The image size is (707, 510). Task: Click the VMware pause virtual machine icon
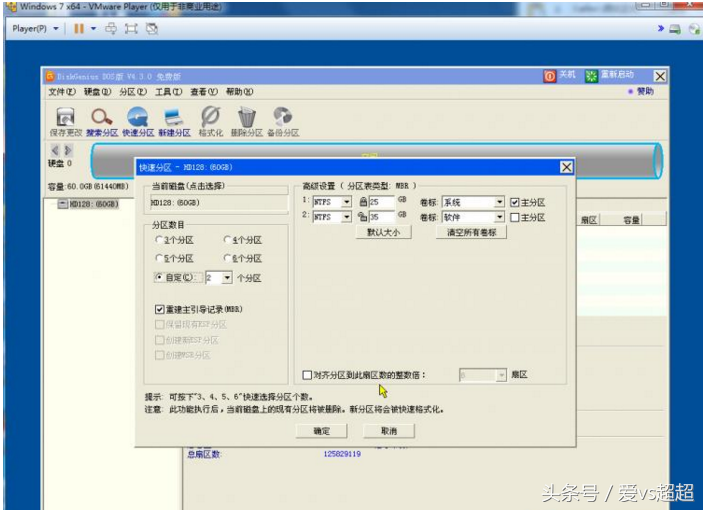[79, 29]
